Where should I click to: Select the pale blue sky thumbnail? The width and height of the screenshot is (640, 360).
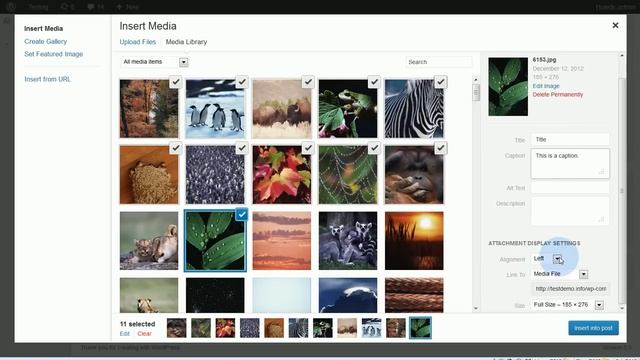(282, 295)
